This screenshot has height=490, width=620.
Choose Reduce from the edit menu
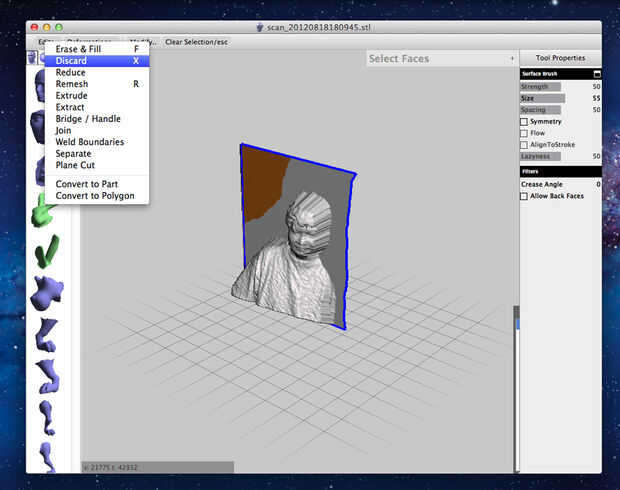pos(97,72)
